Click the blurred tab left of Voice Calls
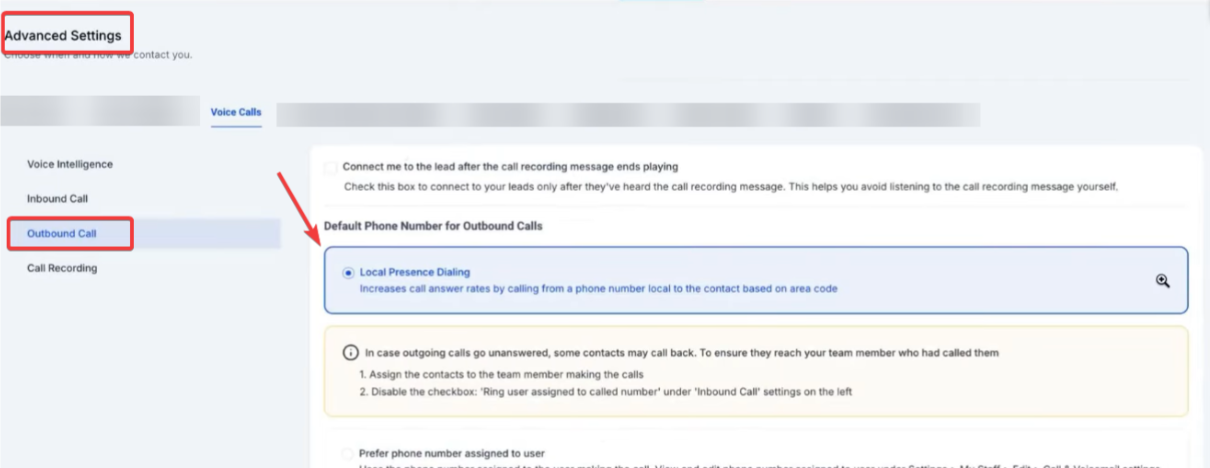1210x468 pixels. pos(100,111)
